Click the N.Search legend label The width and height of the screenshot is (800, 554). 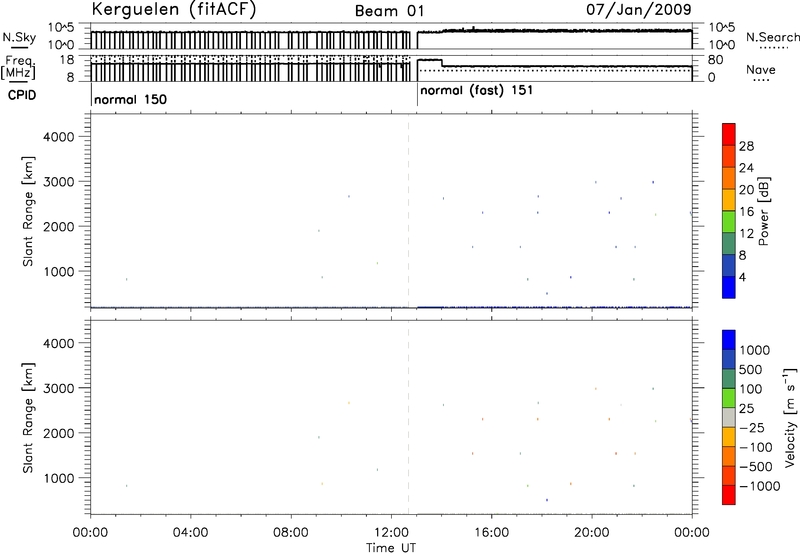tap(773, 37)
